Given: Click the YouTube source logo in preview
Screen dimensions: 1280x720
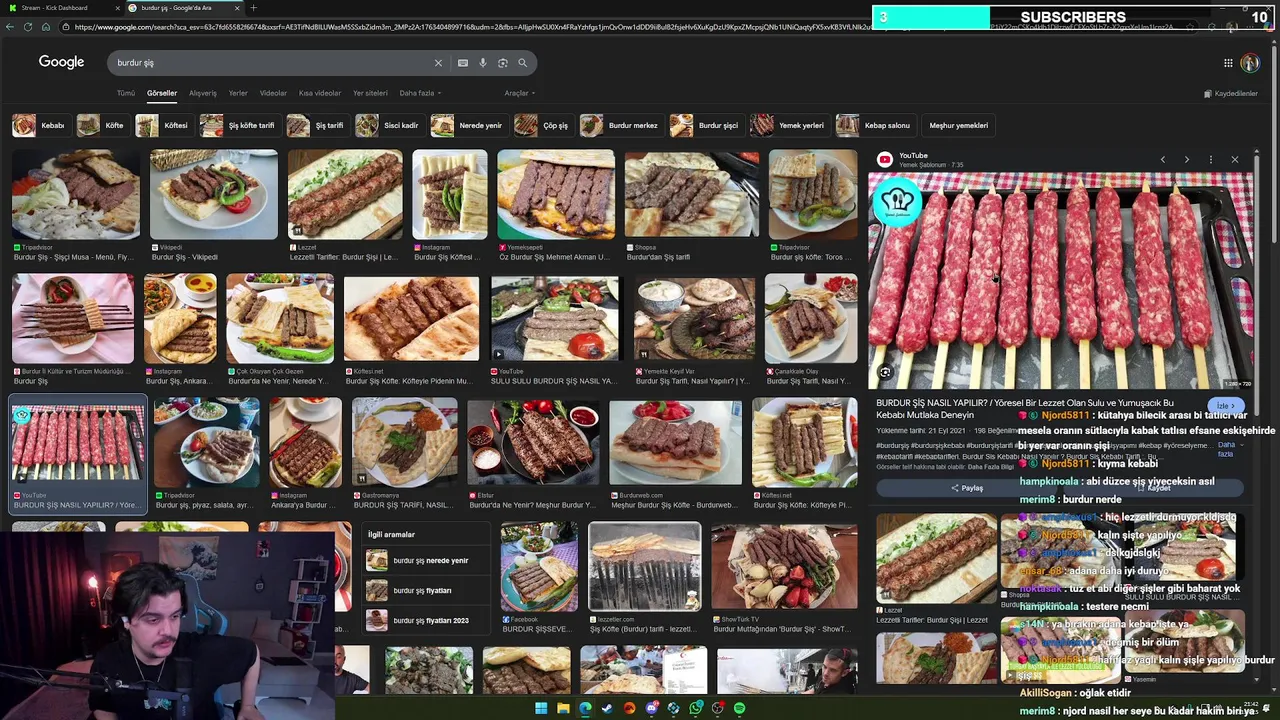Looking at the screenshot, I should point(885,160).
